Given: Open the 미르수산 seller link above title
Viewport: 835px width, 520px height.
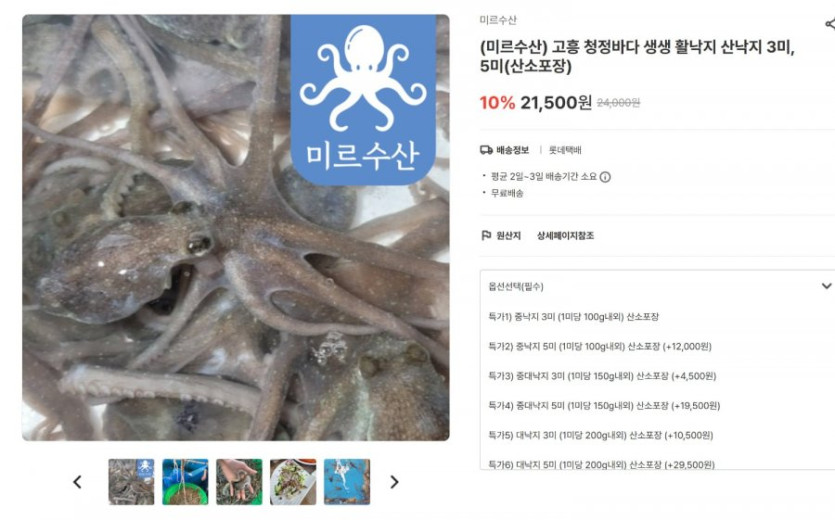Looking at the screenshot, I should click(x=498, y=20).
